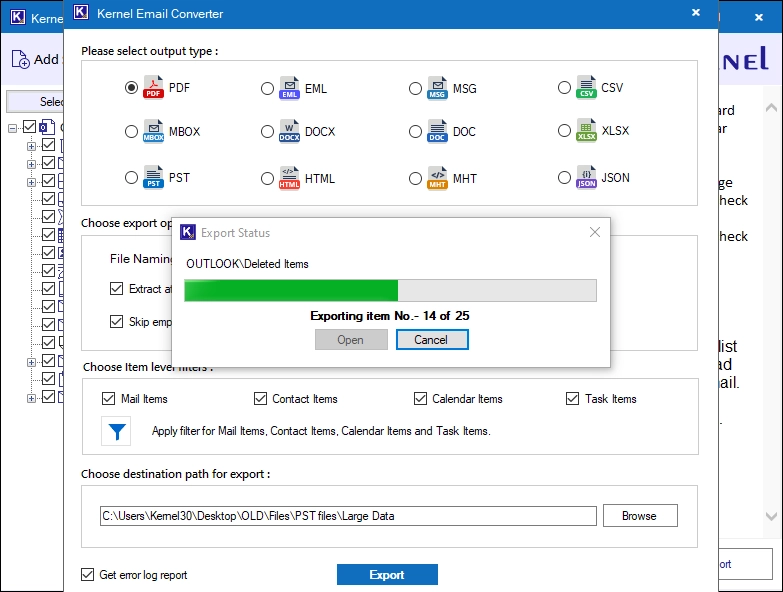Disable the Task Items checkbox
The height and width of the screenshot is (592, 783).
click(572, 398)
